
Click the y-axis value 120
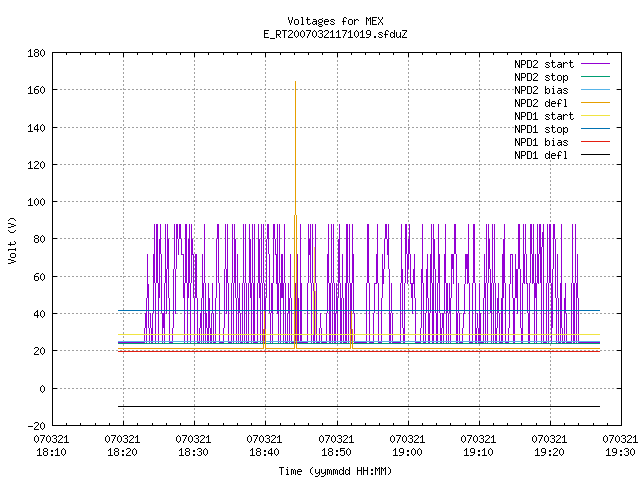pos(36,165)
